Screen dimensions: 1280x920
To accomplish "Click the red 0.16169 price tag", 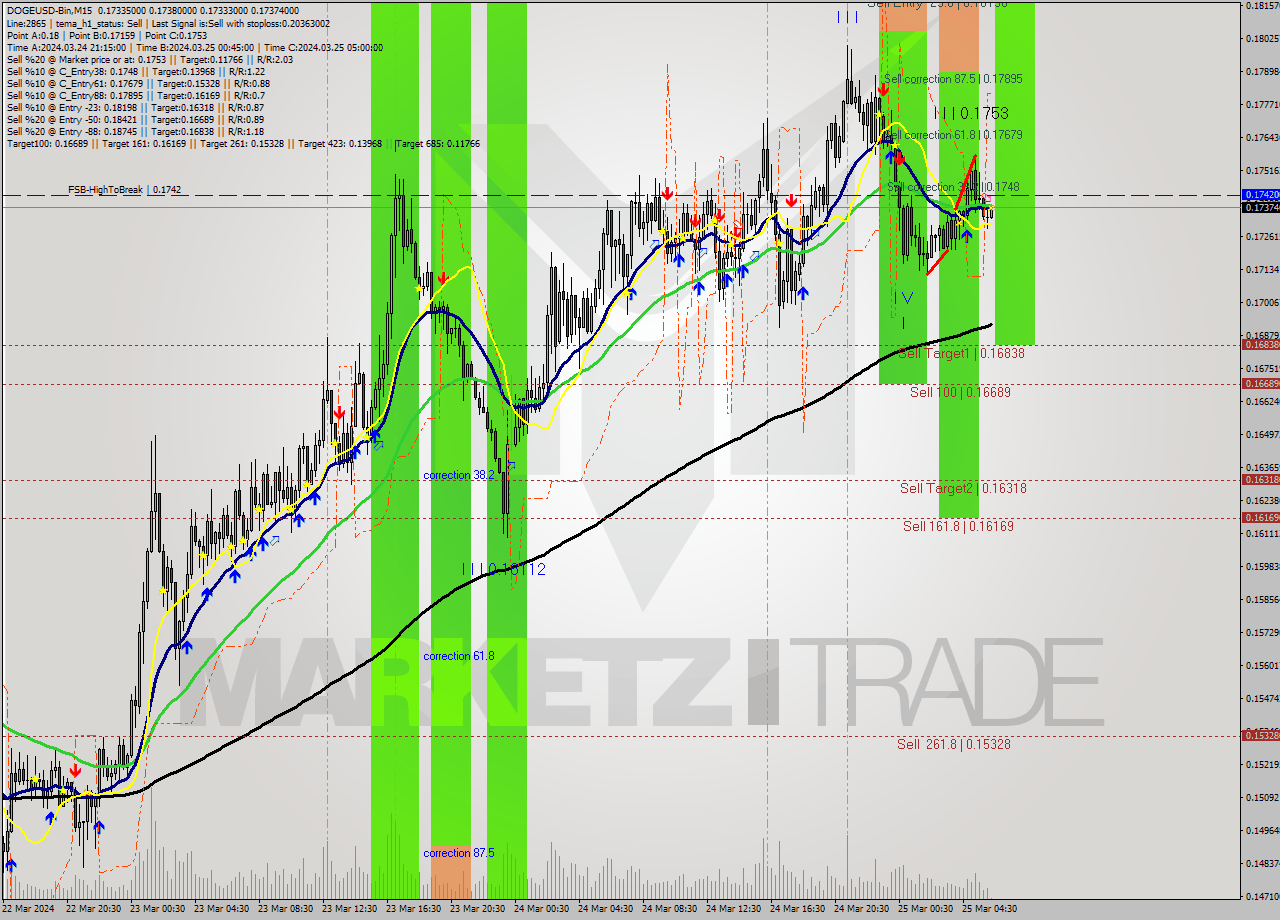I will 1260,517.
